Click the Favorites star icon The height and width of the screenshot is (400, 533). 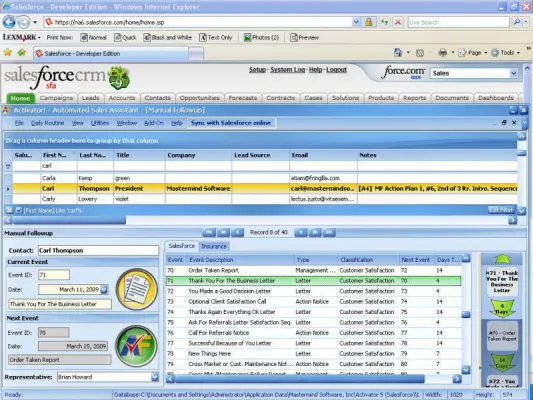point(7,53)
